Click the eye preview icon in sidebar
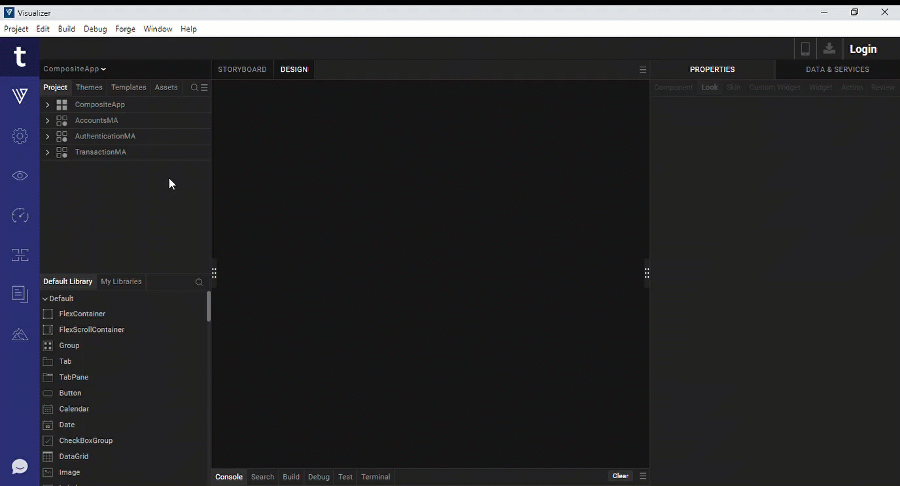The image size is (900, 486). (x=19, y=176)
